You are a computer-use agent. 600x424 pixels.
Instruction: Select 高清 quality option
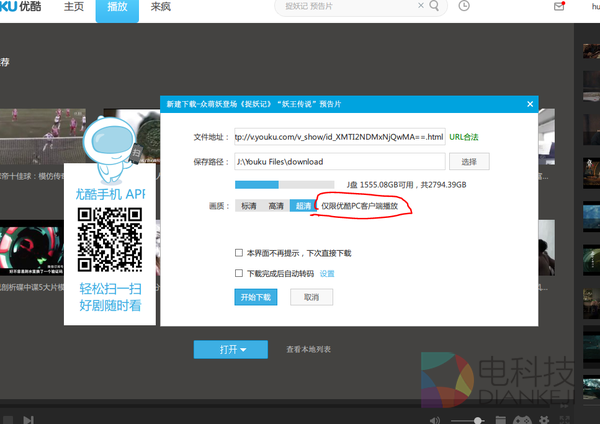pos(276,206)
